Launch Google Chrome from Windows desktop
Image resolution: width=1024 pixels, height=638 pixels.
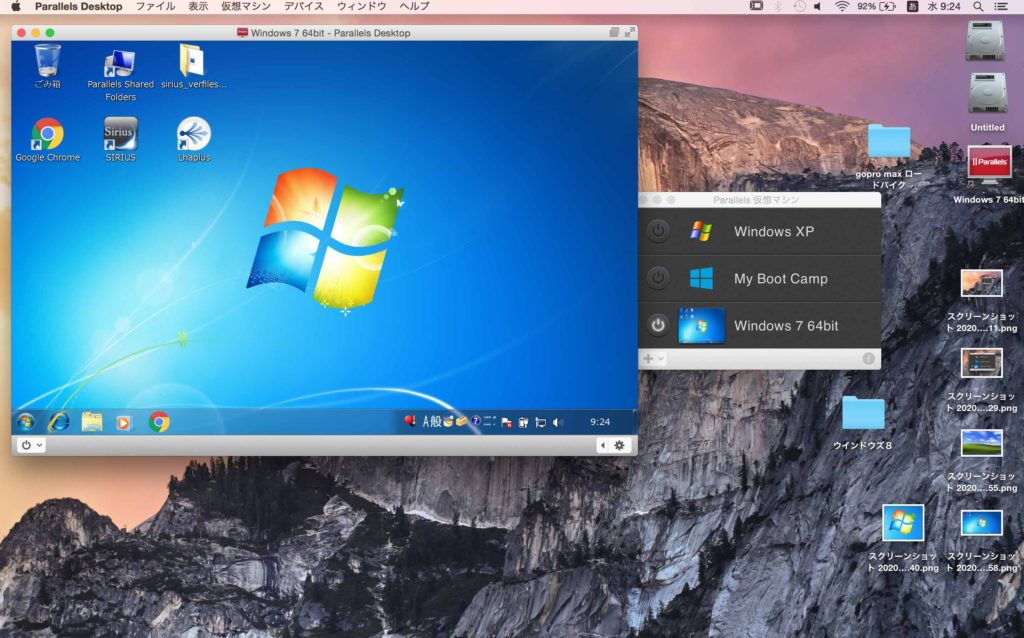point(47,134)
